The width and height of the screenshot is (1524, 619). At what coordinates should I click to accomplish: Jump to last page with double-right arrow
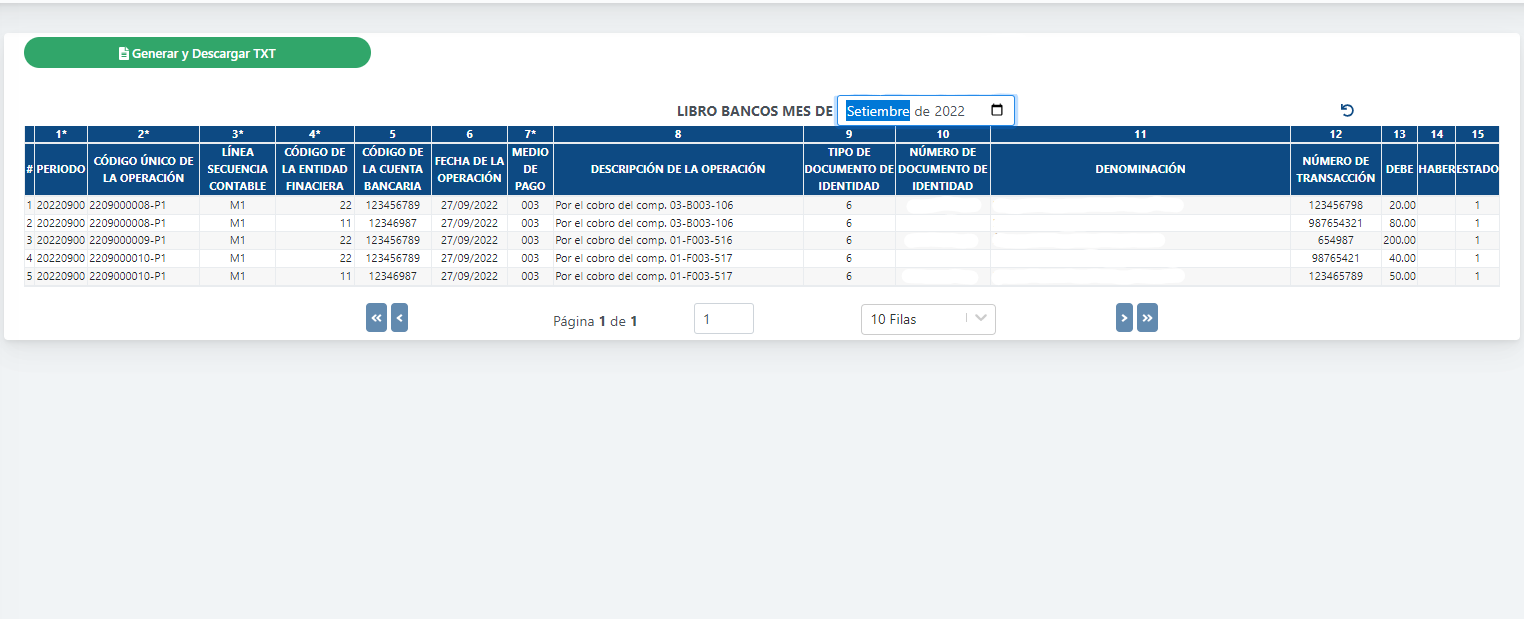pyautogui.click(x=1147, y=318)
